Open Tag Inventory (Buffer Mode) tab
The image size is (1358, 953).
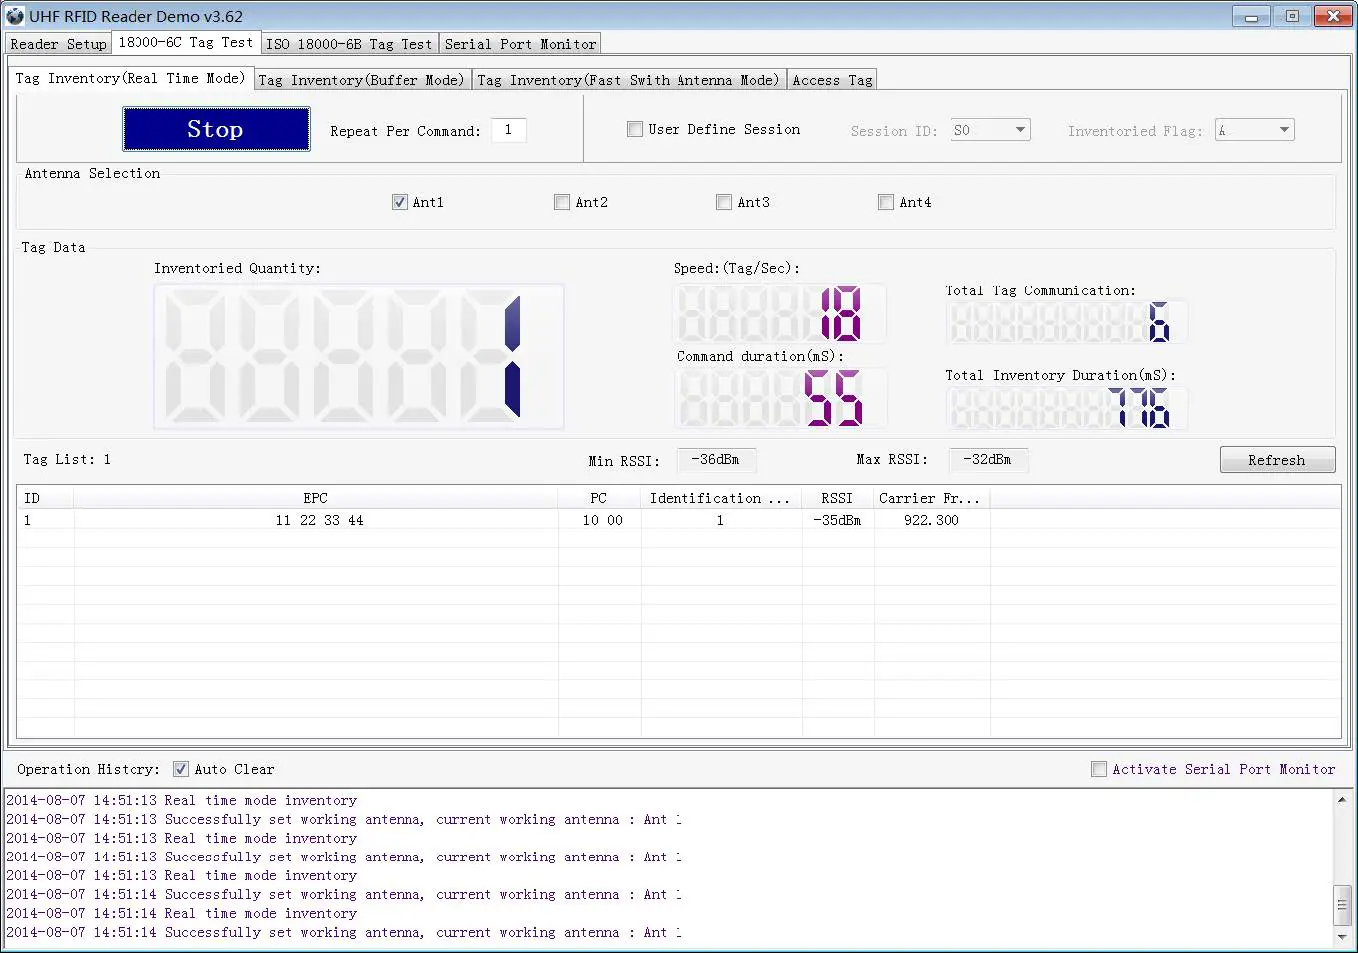pyautogui.click(x=362, y=79)
